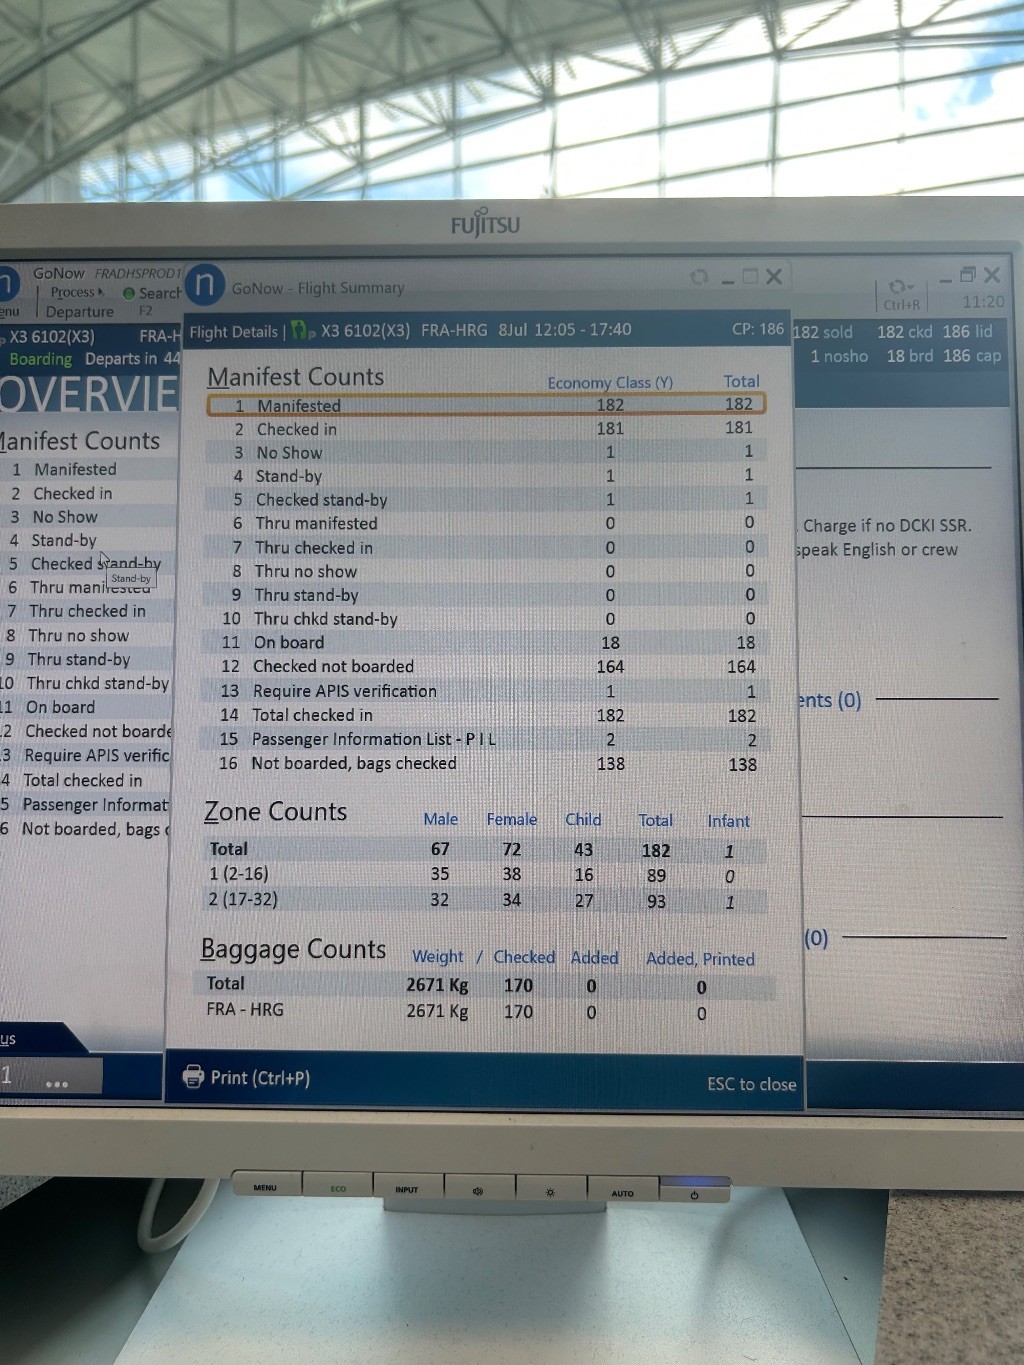Viewport: 1024px width, 1365px height.
Task: Click the printer icon beside Print (Ctrl+P)
Action: click(193, 1076)
